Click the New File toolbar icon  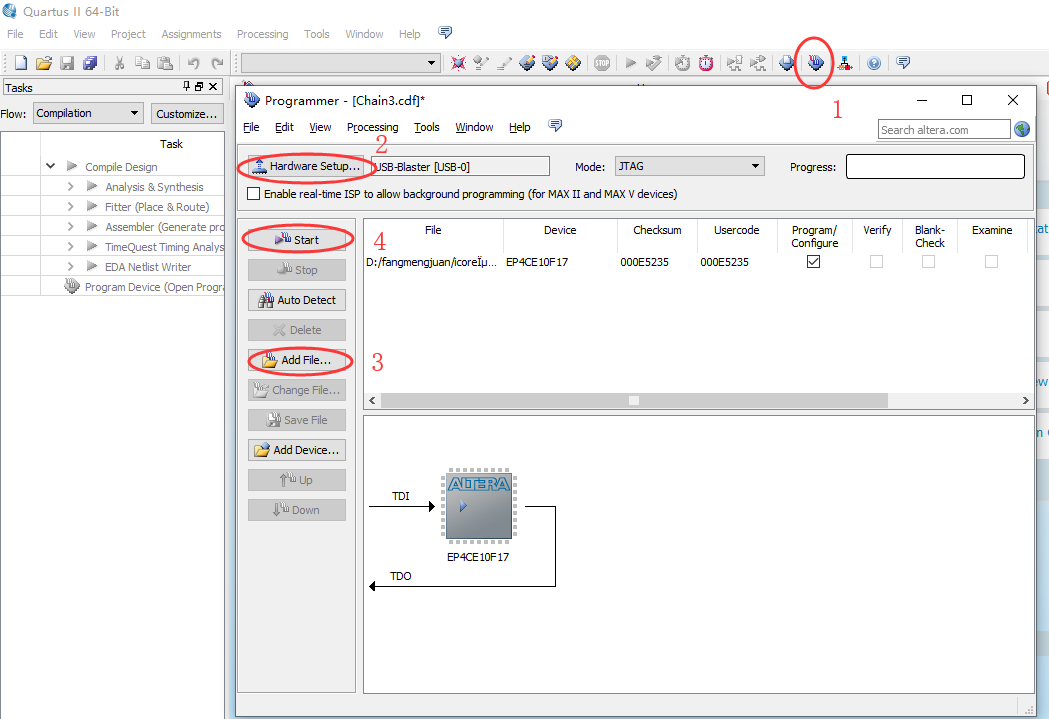click(x=20, y=63)
